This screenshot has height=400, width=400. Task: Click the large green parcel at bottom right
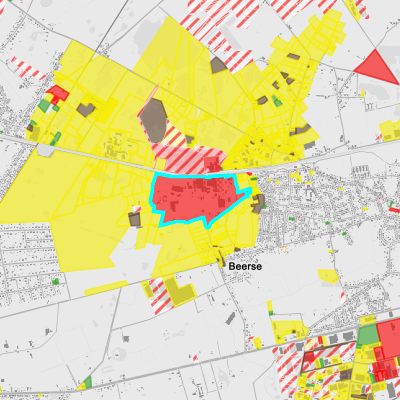369,335
